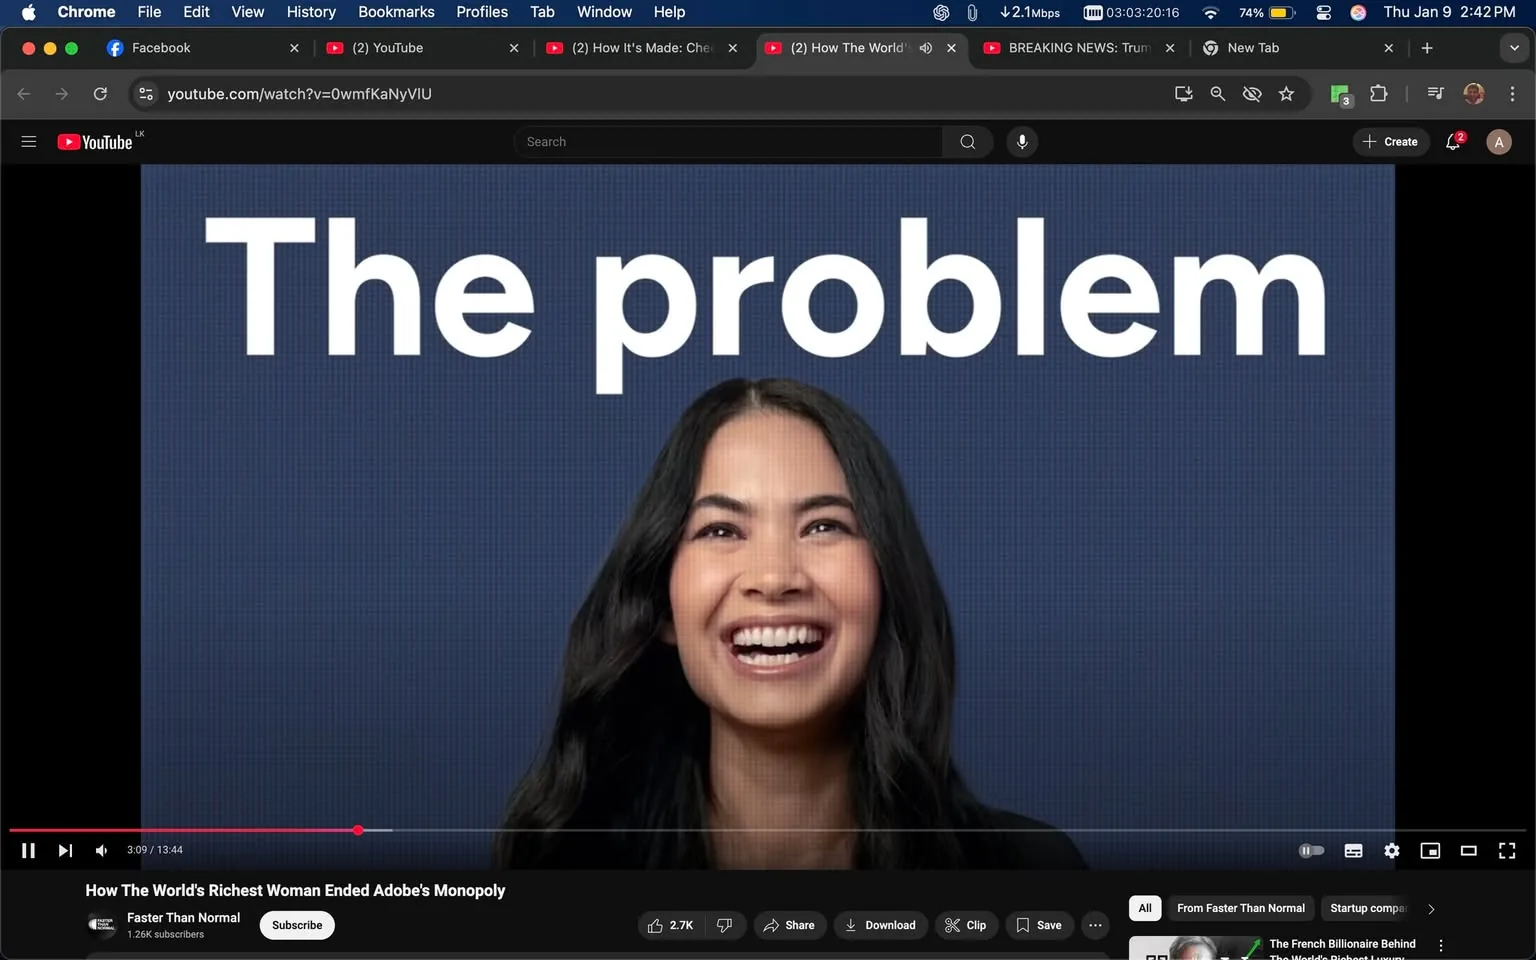Enable autoplay toggle in the player
Viewport: 1536px width, 960px height.
[1311, 850]
